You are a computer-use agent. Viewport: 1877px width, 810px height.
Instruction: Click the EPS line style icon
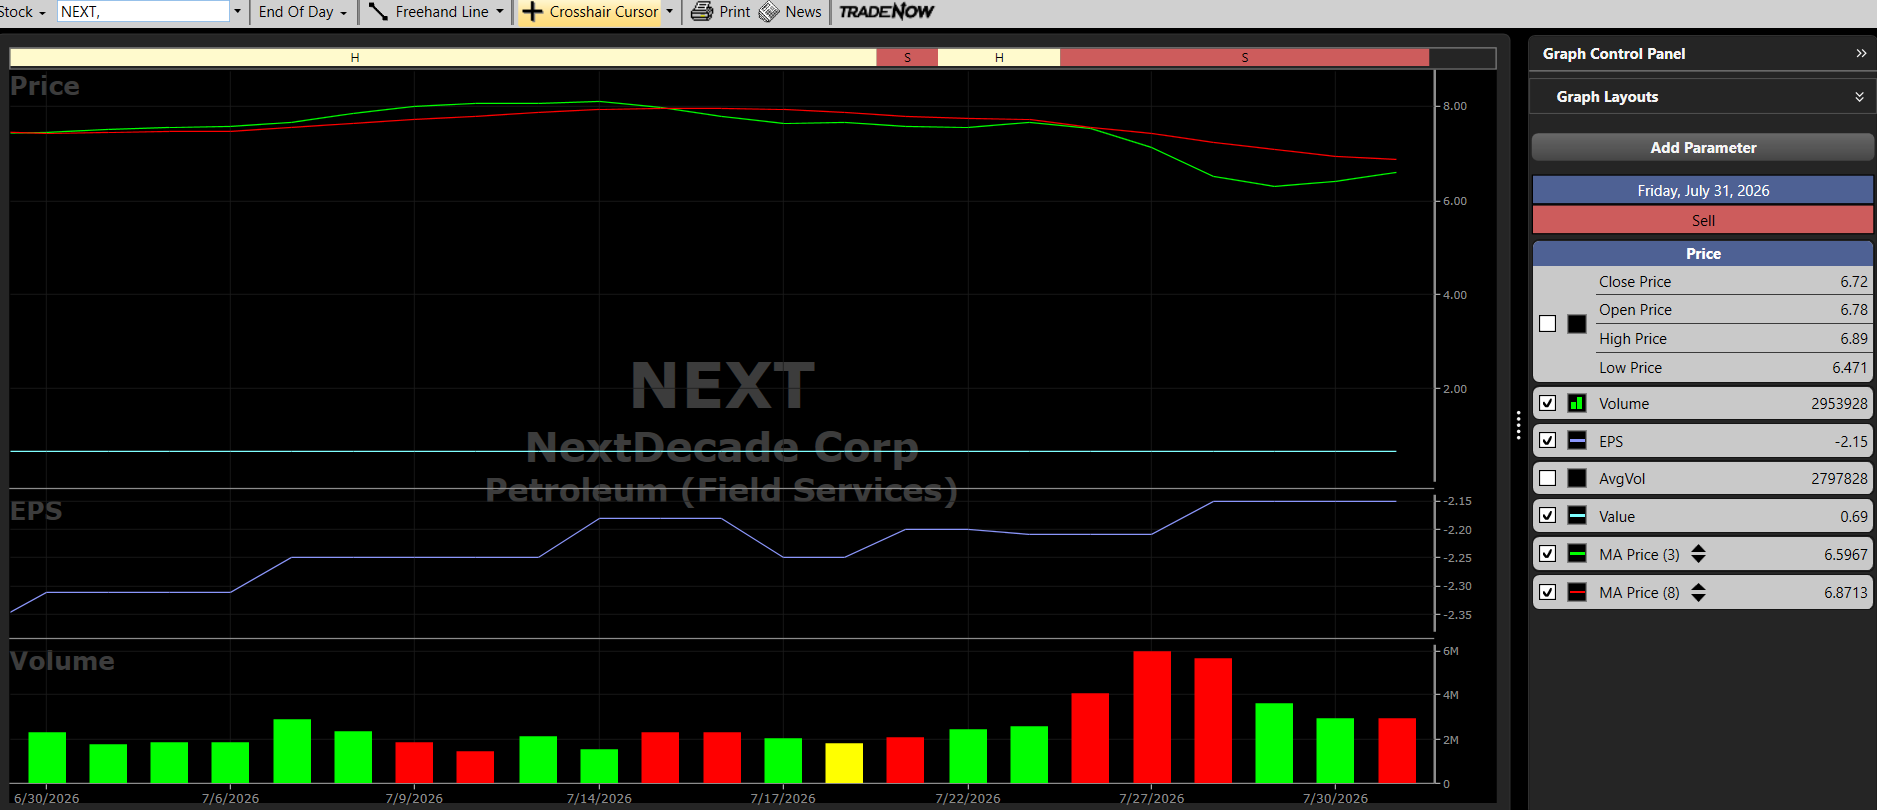pos(1577,441)
